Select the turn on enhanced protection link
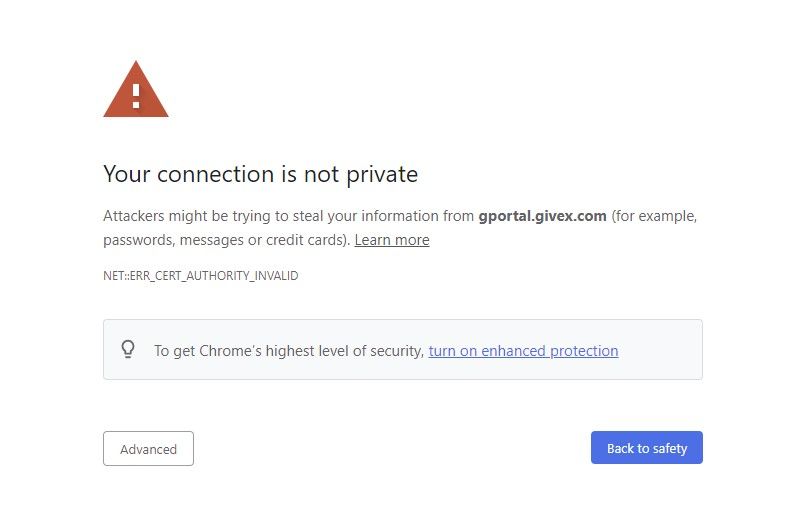The image size is (788, 522). pyautogui.click(x=523, y=351)
